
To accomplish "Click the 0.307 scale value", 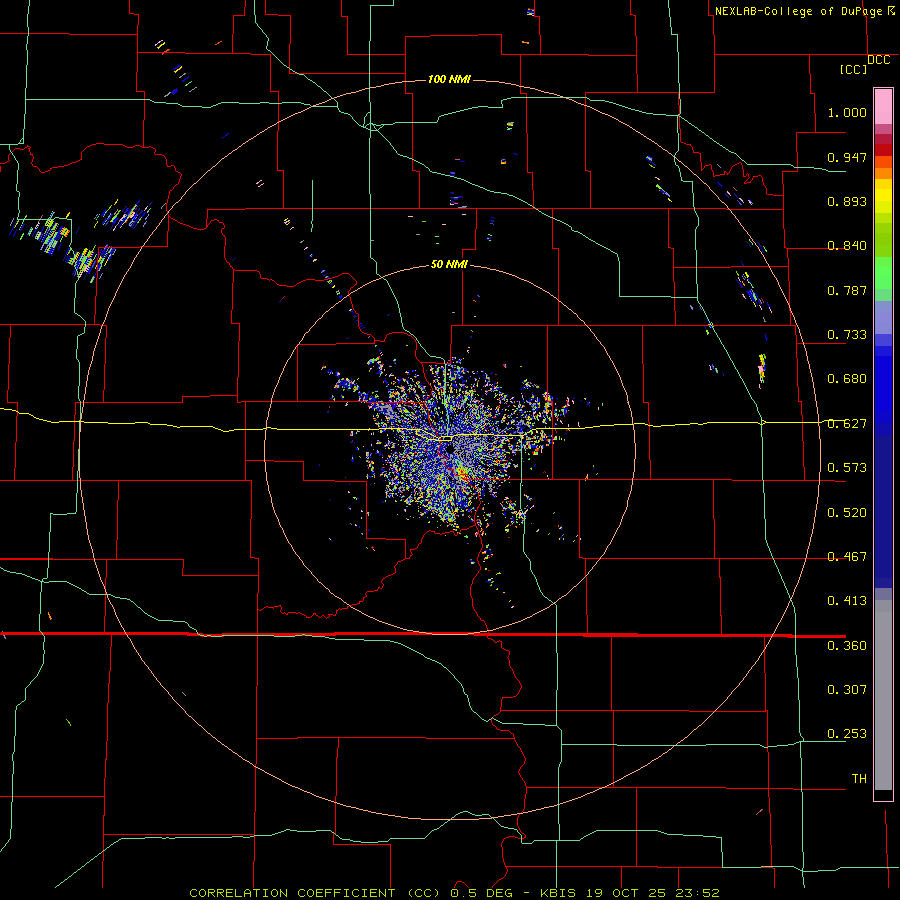I will click(847, 690).
